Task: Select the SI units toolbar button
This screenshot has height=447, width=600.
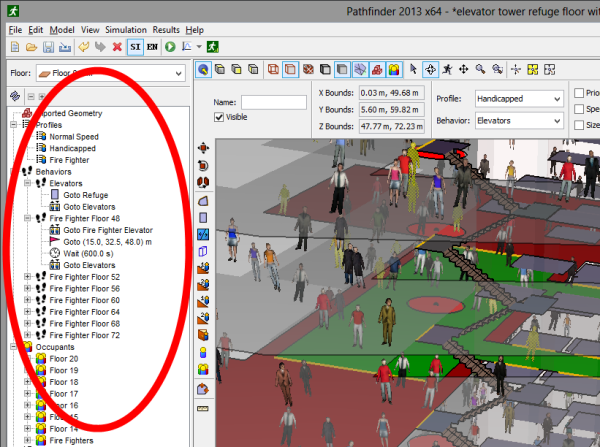Action: [136, 47]
